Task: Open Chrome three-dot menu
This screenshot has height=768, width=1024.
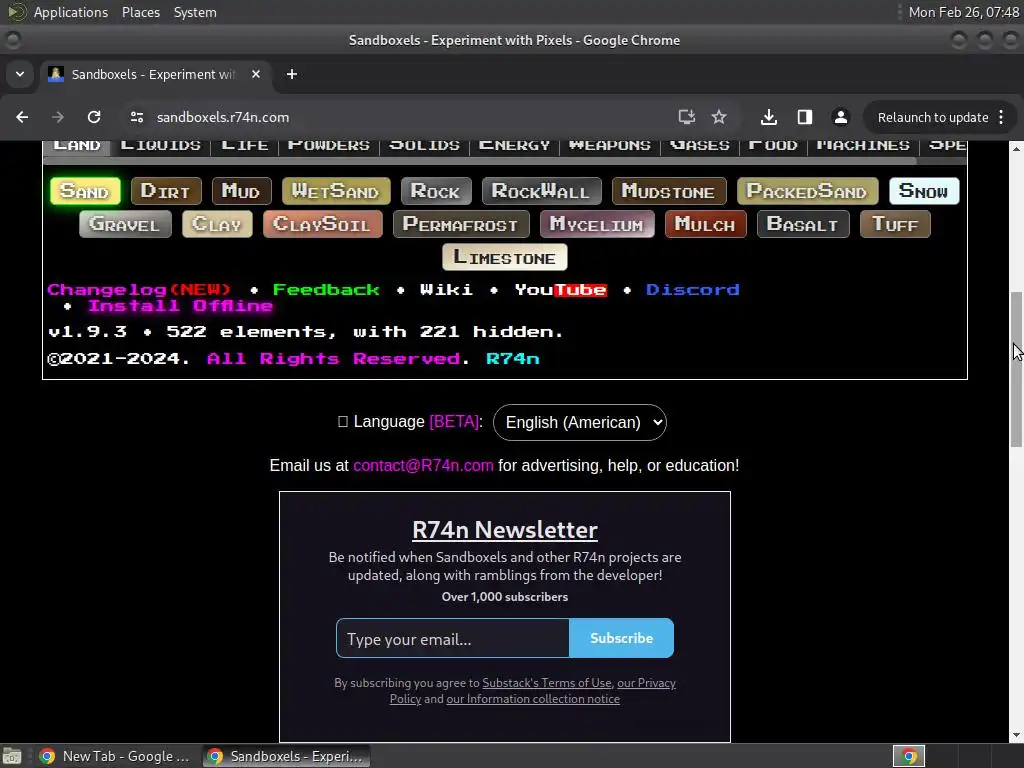Action: tap(1001, 117)
